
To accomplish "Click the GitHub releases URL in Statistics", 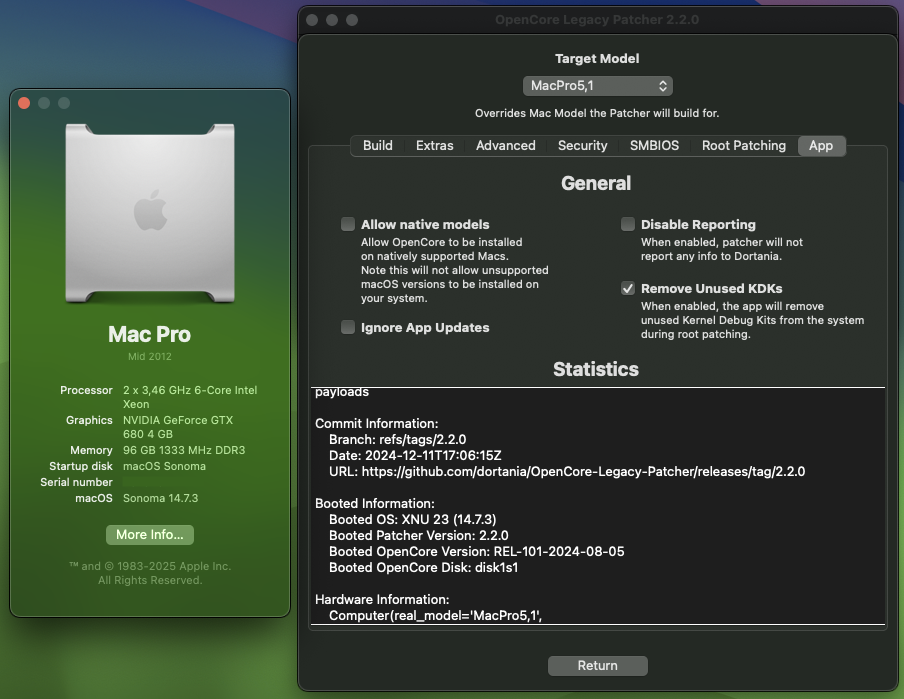I will click(583, 472).
